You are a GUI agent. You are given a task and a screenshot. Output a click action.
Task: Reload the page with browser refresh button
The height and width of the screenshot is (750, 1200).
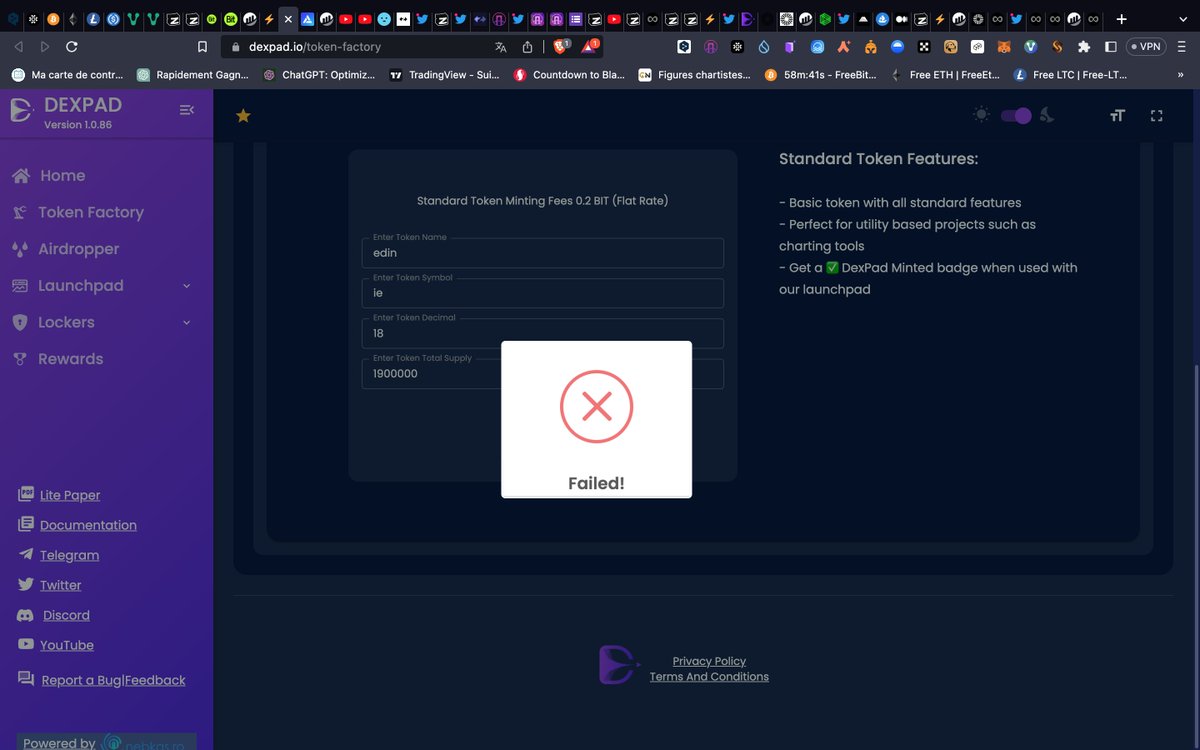click(72, 46)
